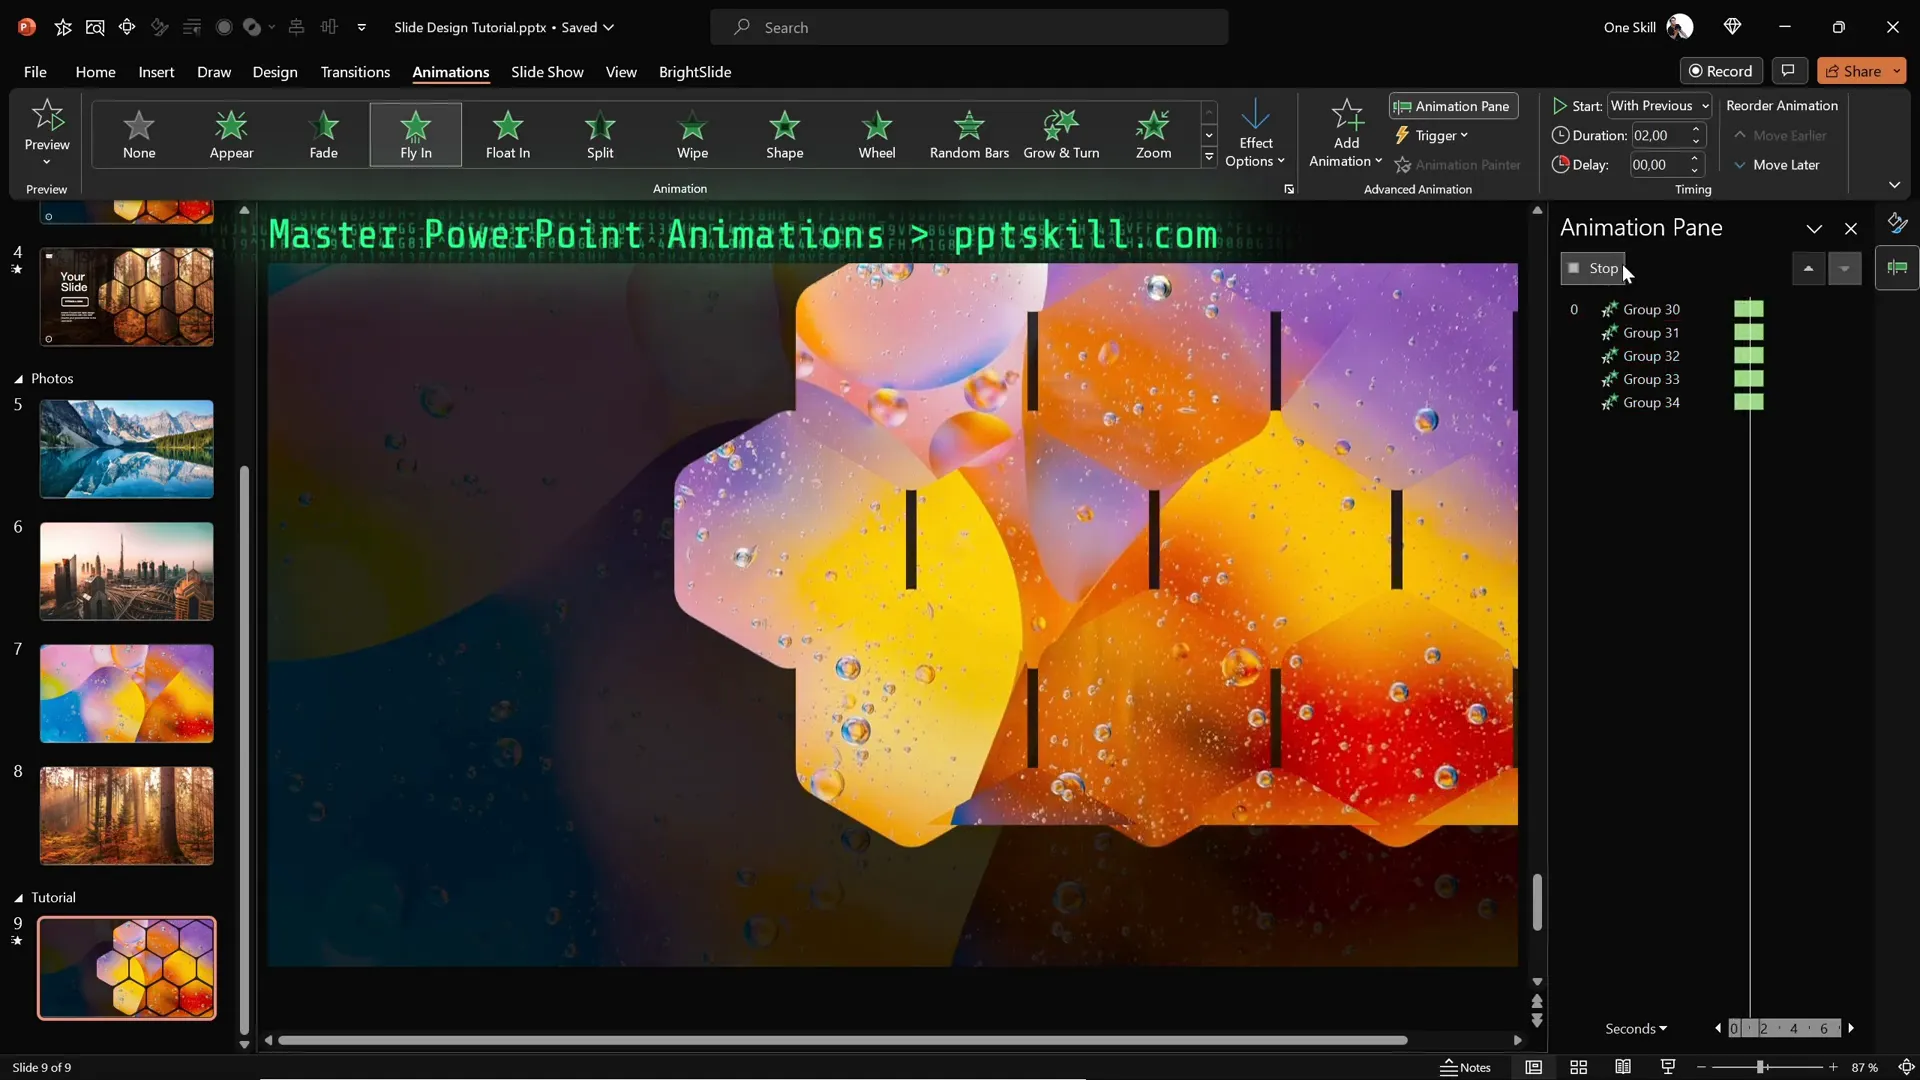Screen dimensions: 1920x1080
Task: Switch to the Transitions ribbon tab
Action: point(355,72)
